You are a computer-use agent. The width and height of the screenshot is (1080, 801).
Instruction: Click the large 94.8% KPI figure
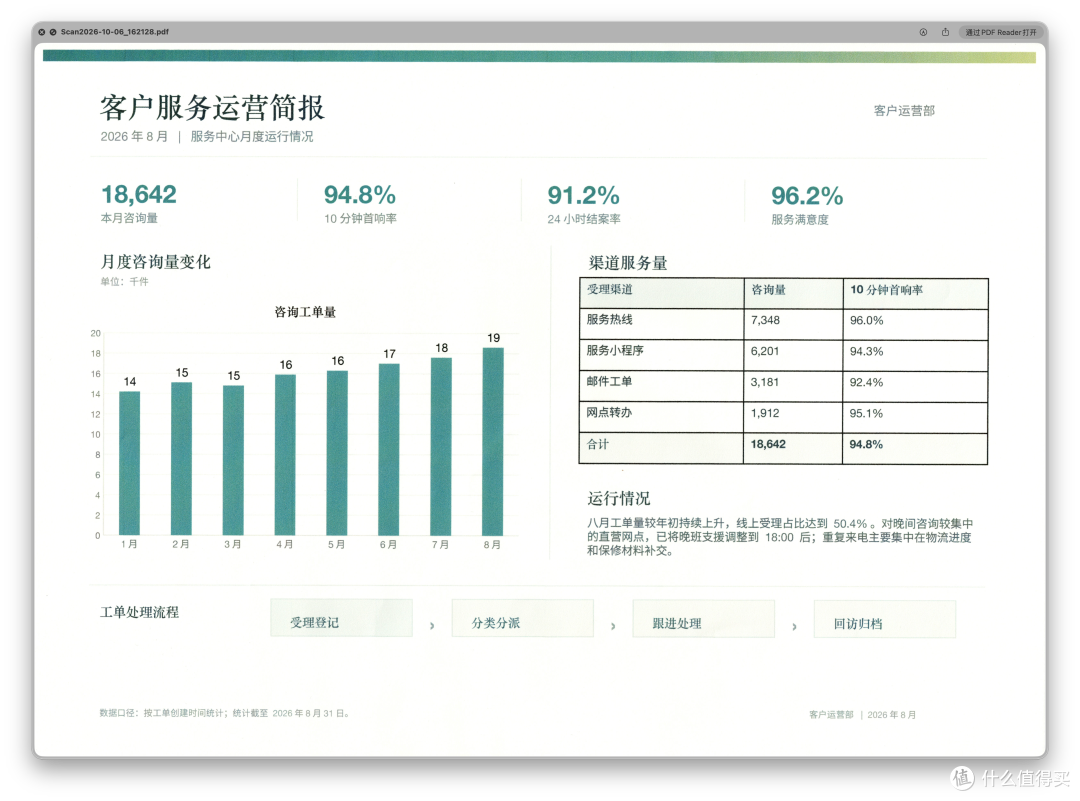[360, 195]
